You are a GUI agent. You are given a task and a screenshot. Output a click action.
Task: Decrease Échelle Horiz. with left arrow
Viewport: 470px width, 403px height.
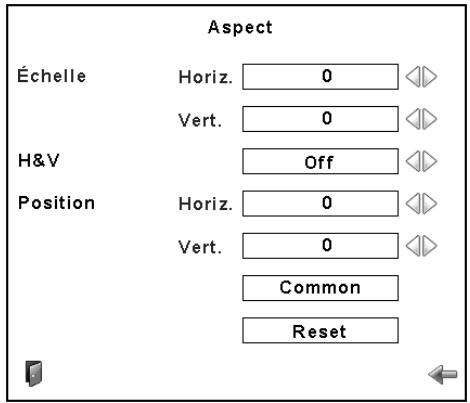413,77
